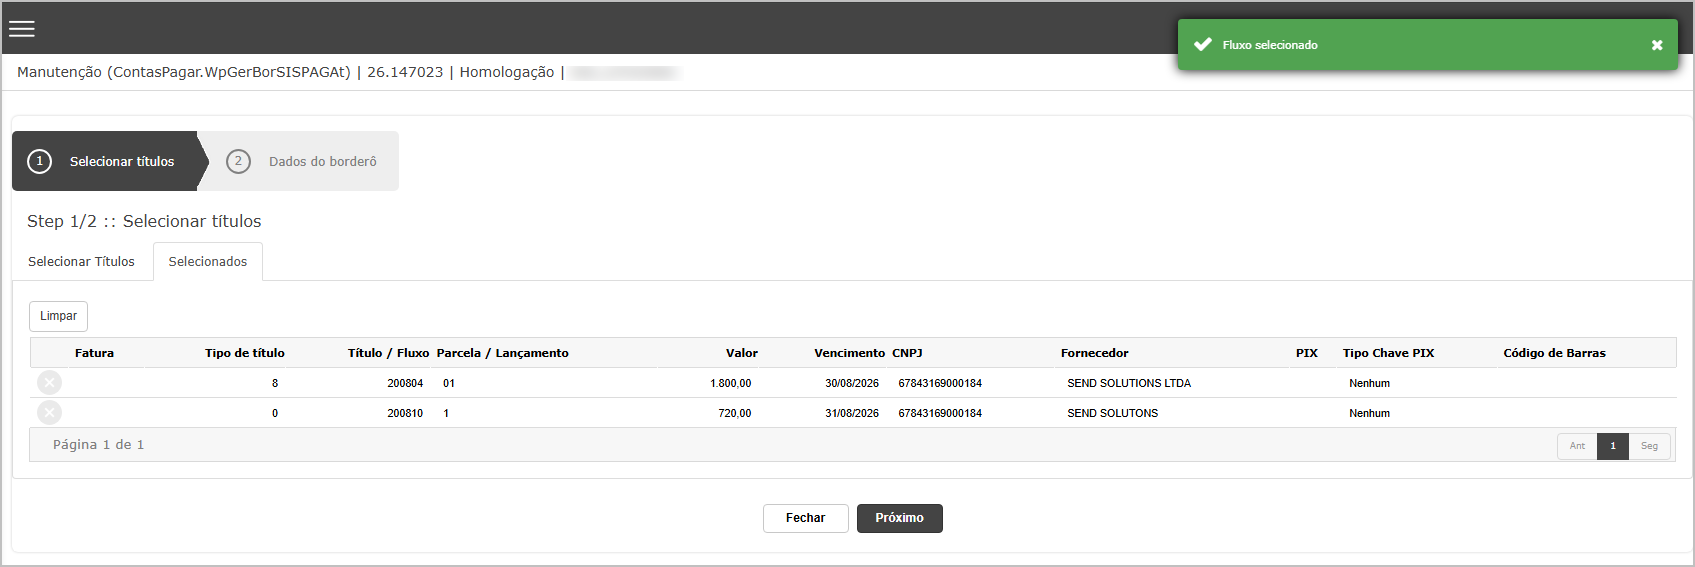This screenshot has height=567, width=1695.
Task: Open the Selecionados tab
Action: tap(208, 262)
